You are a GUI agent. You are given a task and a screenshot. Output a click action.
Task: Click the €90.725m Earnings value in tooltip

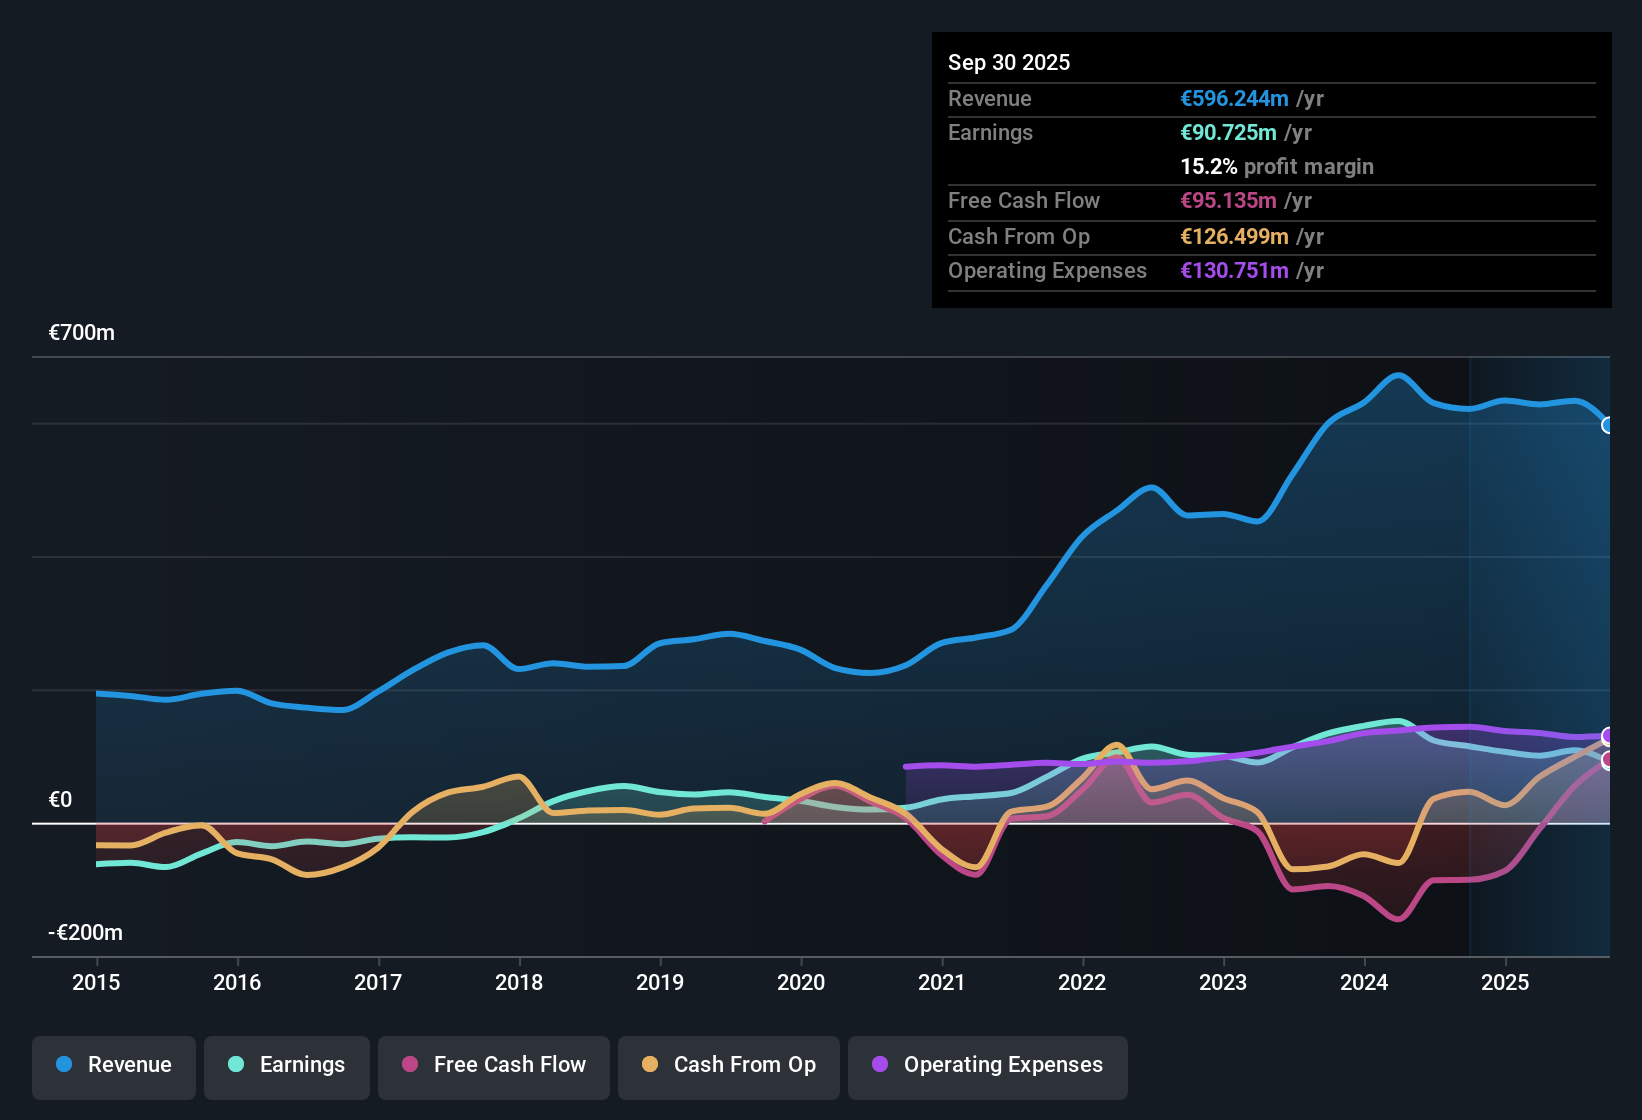pos(1227,132)
